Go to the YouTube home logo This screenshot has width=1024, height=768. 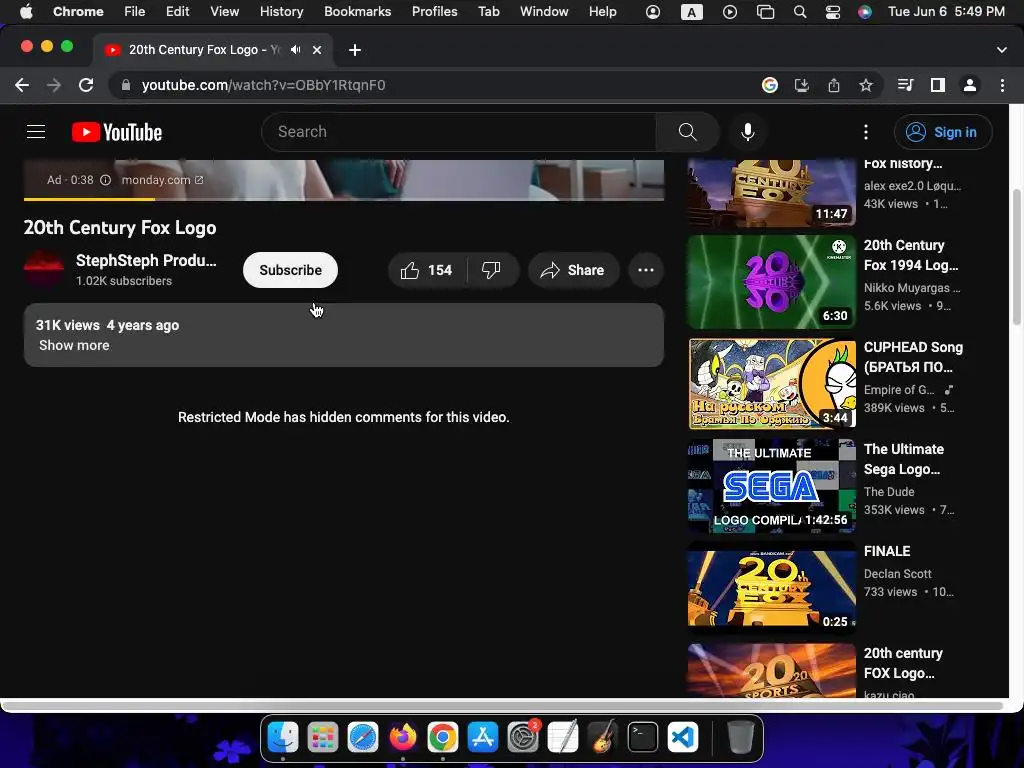tap(117, 132)
